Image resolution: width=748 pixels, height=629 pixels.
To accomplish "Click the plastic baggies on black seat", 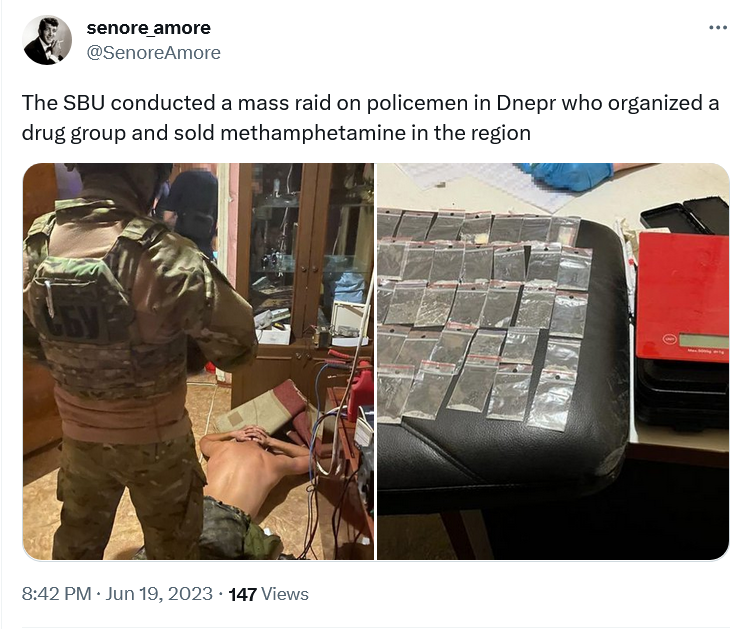I will (484, 315).
